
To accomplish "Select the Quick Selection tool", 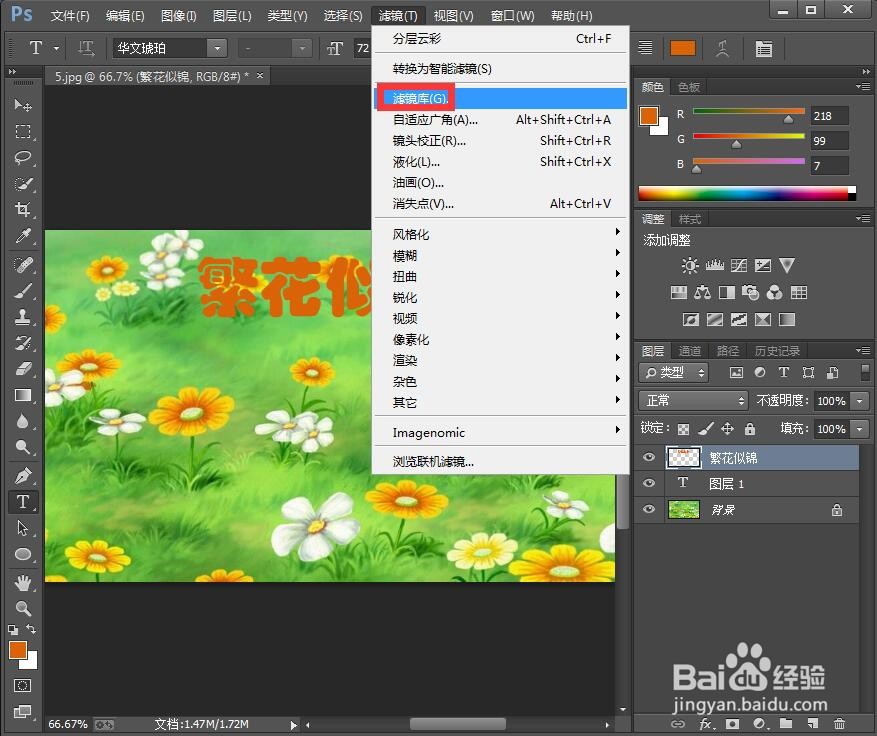I will point(22,184).
